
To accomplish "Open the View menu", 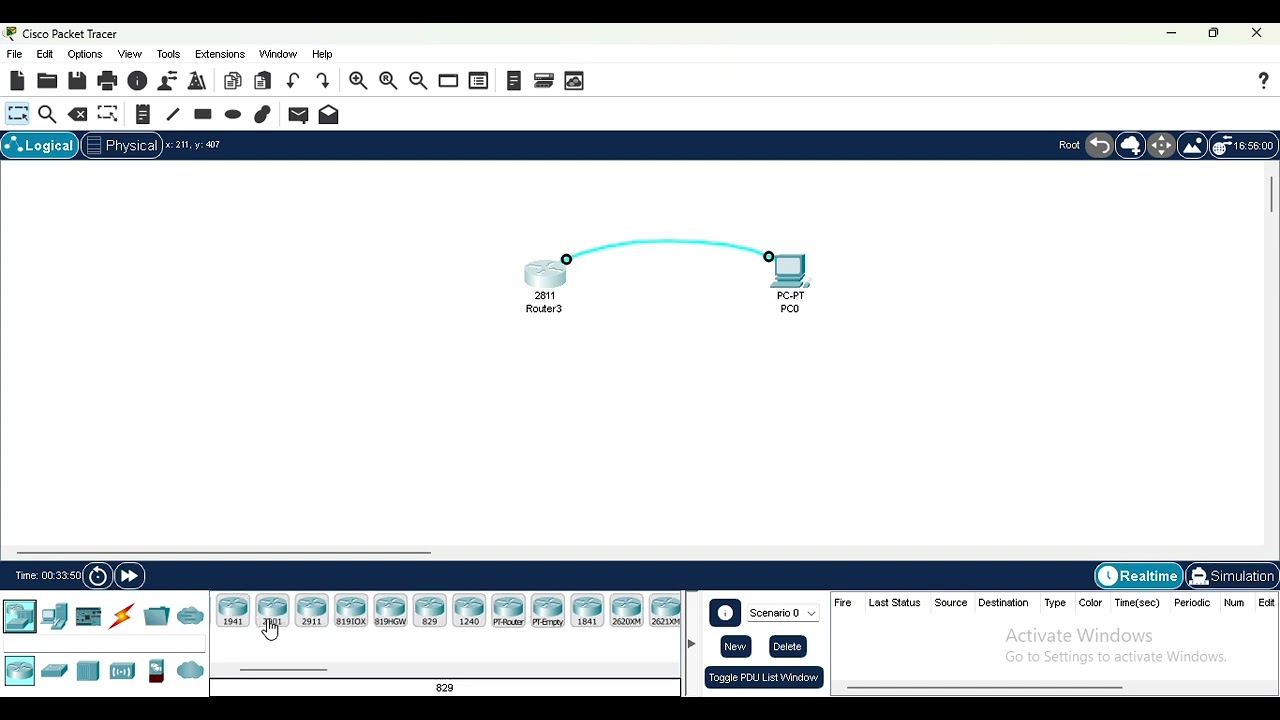I will point(130,54).
